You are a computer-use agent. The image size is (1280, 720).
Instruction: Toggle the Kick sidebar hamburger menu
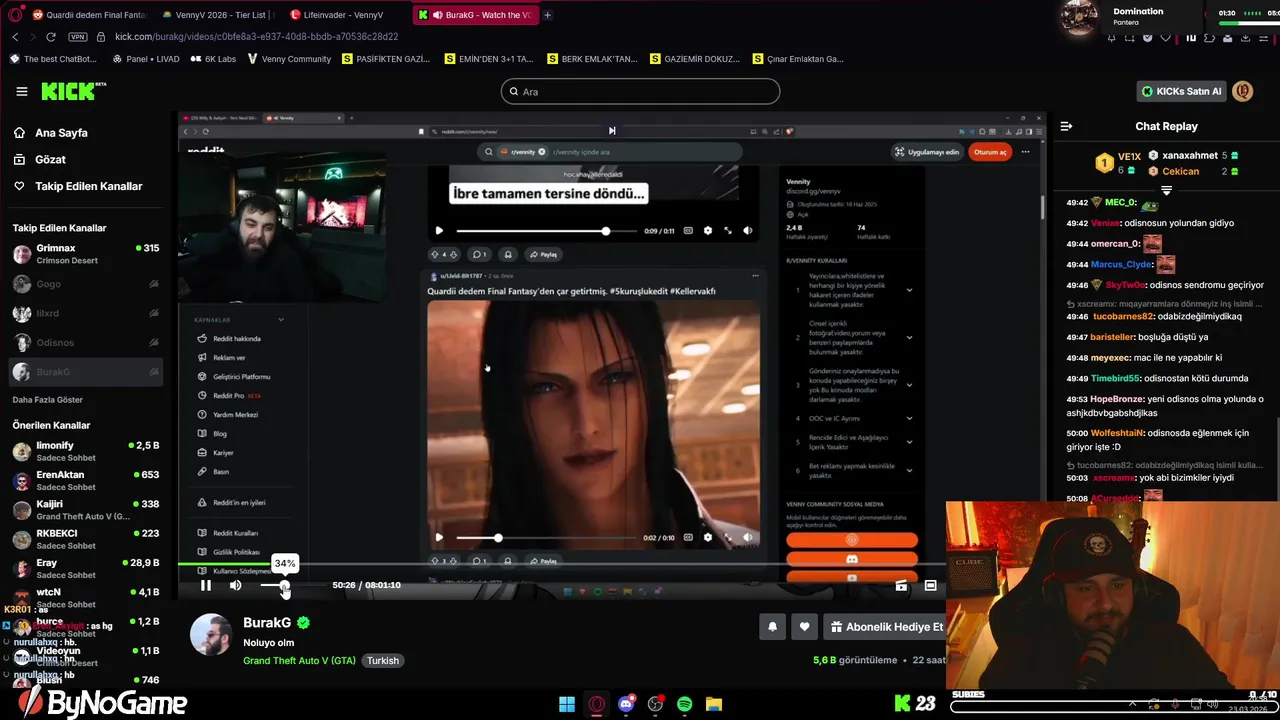(22, 91)
